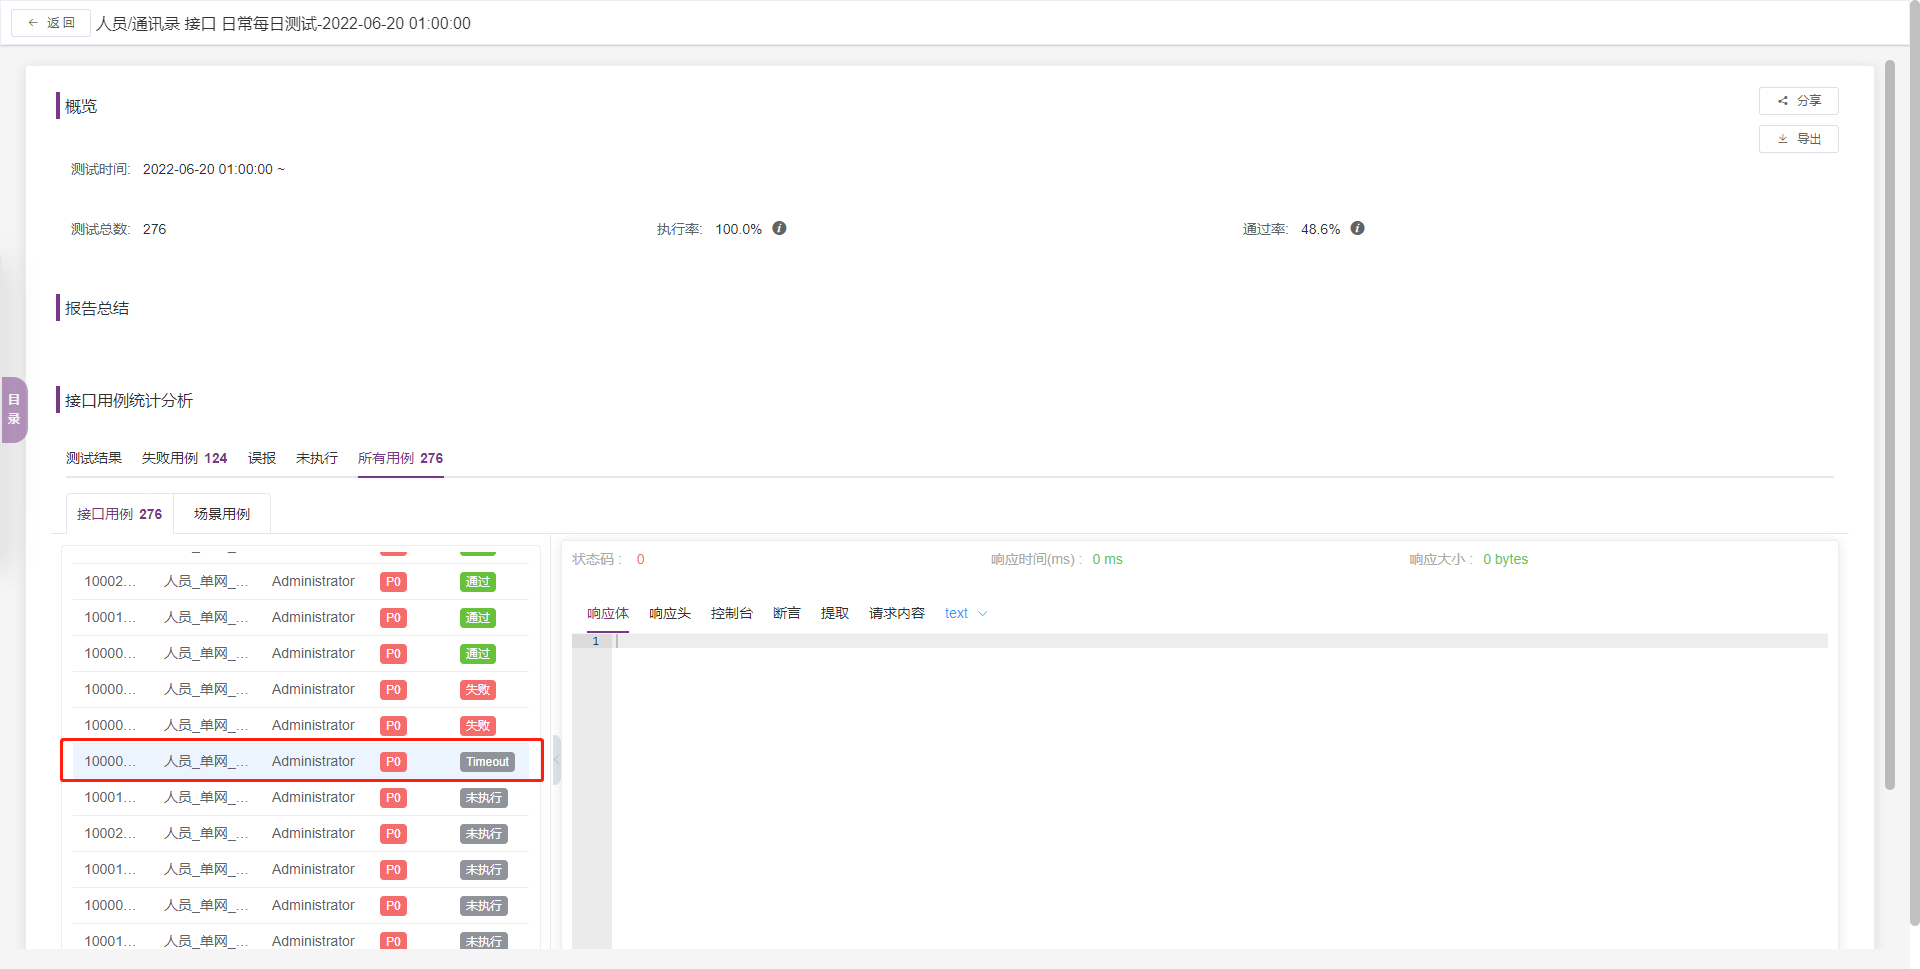
Task: Click the 测试时间 value 2022-06-20 01:00:00
Action: click(x=213, y=170)
